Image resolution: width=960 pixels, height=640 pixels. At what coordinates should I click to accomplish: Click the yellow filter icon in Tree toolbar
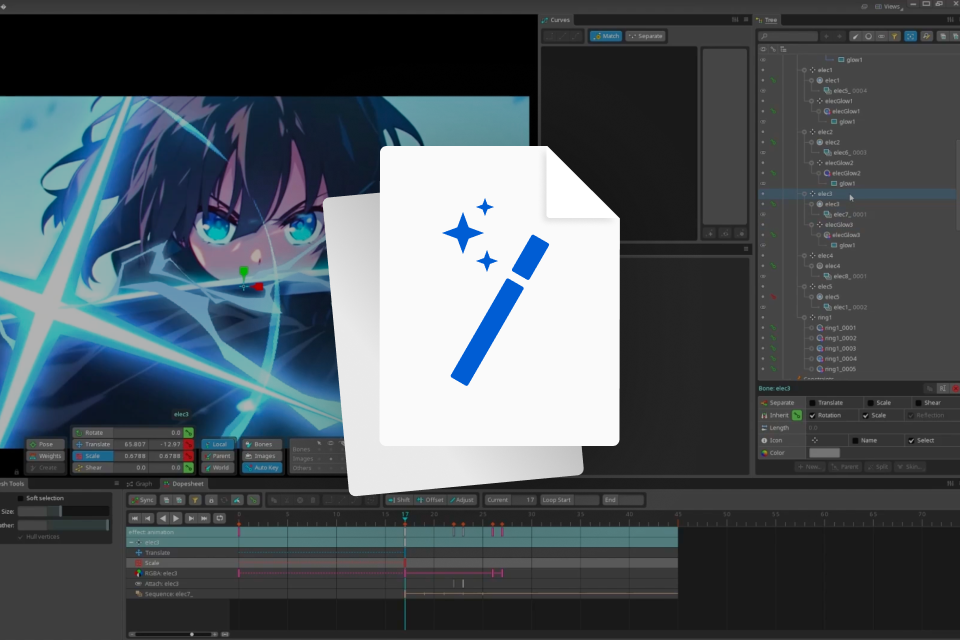[894, 36]
